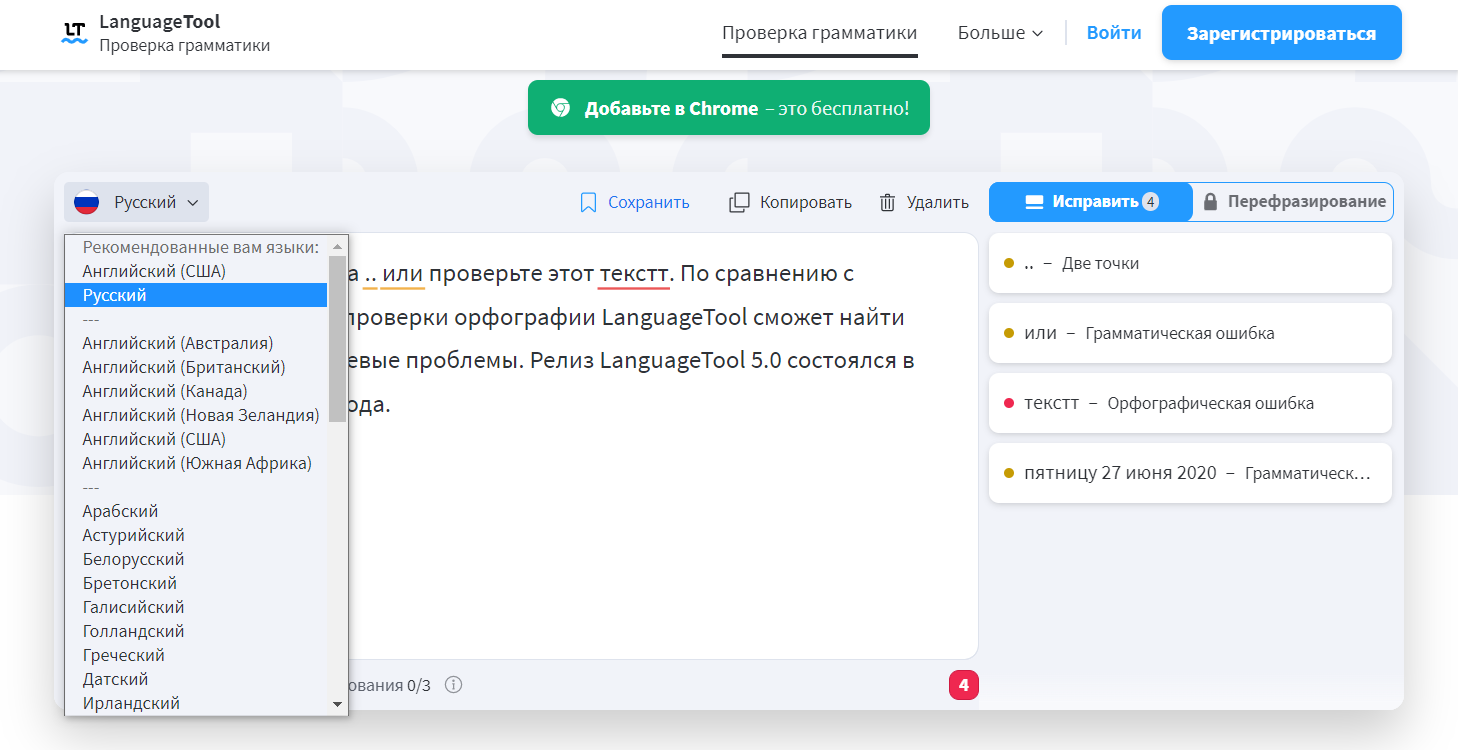Copy the text with Копировать
Image resolution: width=1458 pixels, height=750 pixels.
point(791,202)
